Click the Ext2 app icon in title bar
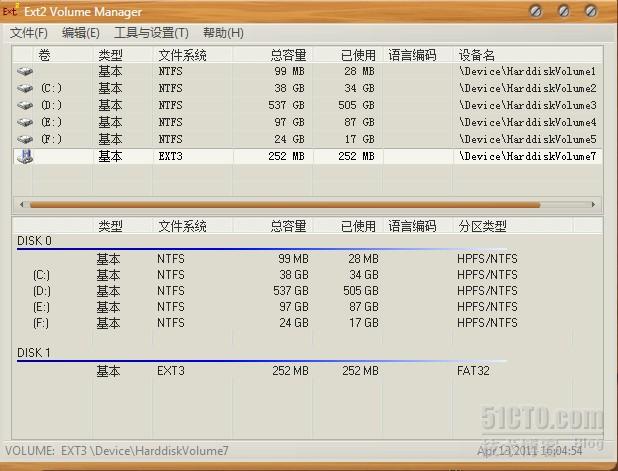618x471 pixels. pos(10,11)
